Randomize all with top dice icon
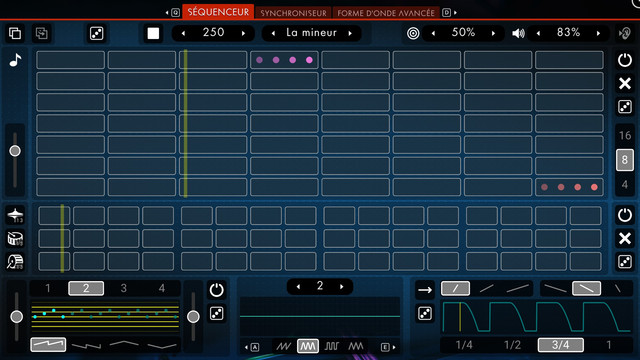This screenshot has width=640, height=360. tap(96, 33)
